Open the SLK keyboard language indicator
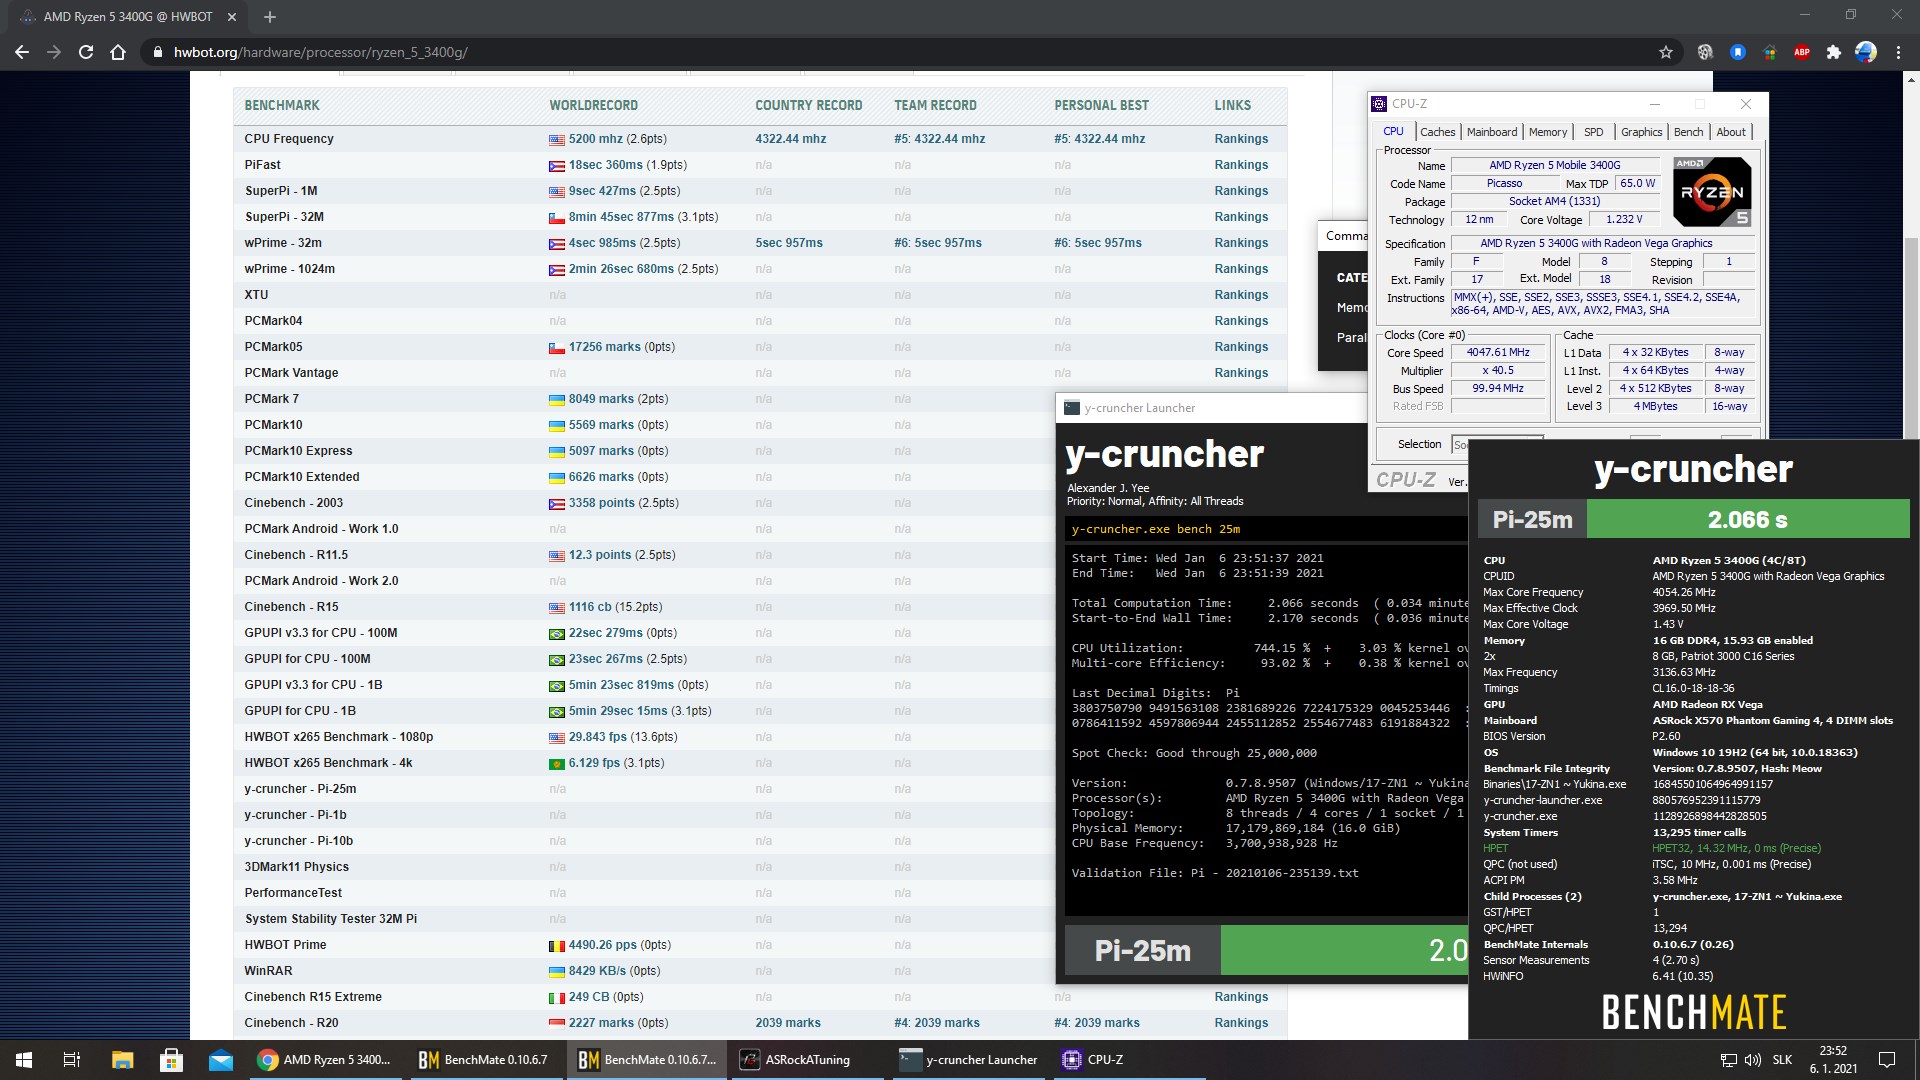The width and height of the screenshot is (1920, 1080). pos(1782,1060)
